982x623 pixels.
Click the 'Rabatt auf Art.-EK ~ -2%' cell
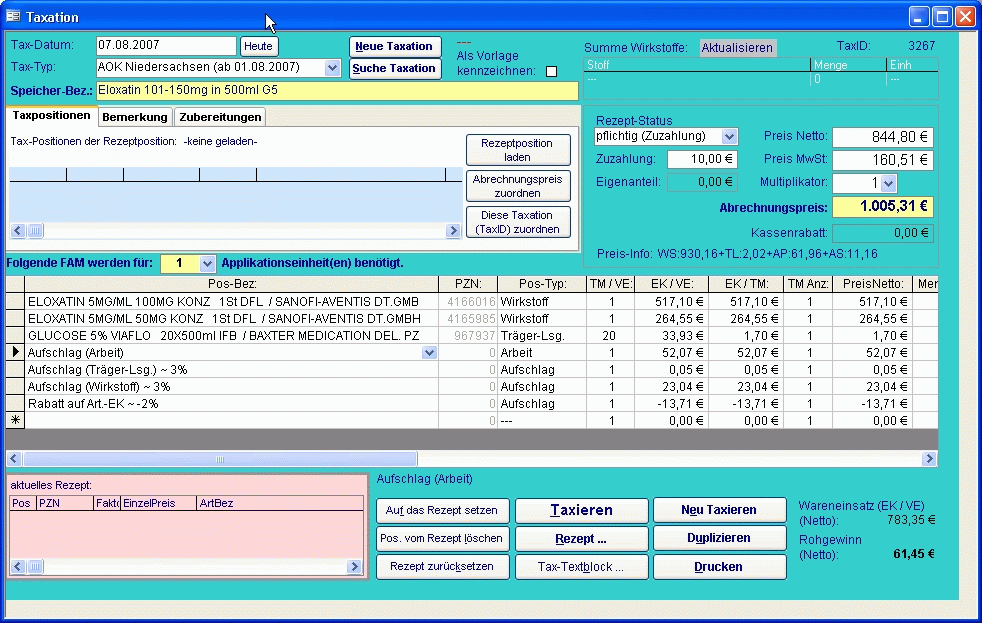click(232, 404)
